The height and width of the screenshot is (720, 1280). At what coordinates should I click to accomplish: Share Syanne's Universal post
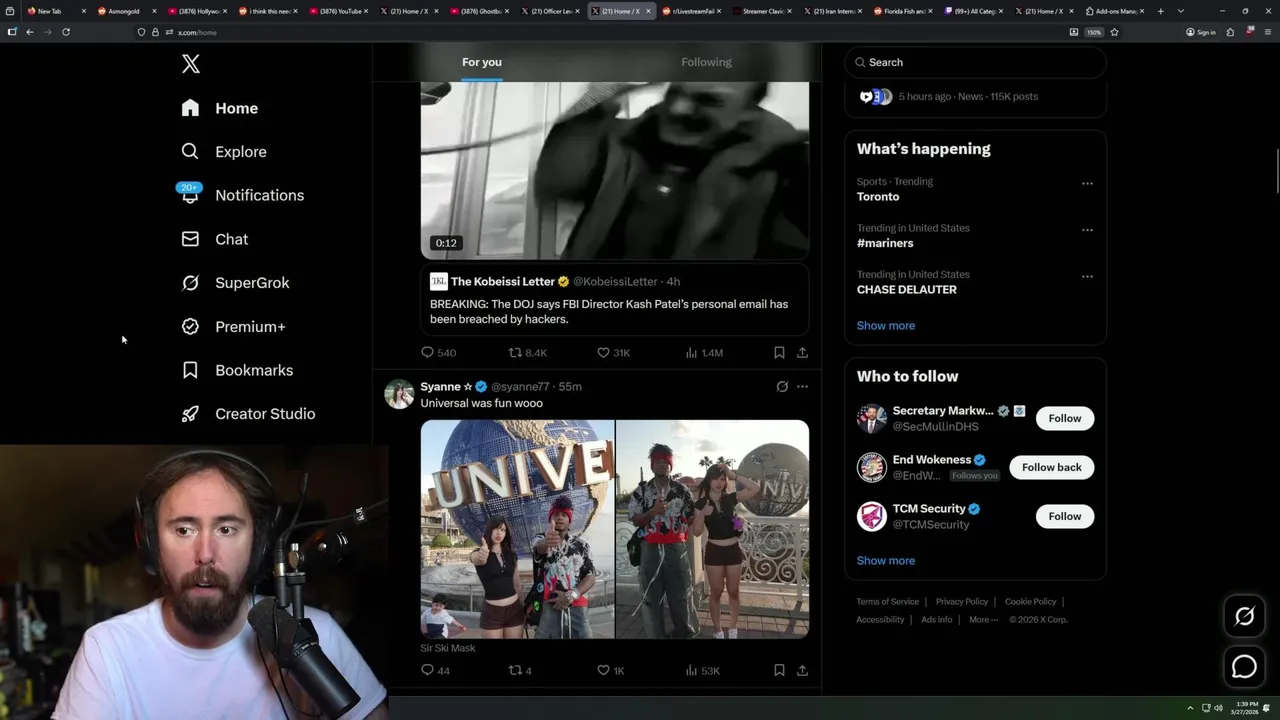point(802,671)
